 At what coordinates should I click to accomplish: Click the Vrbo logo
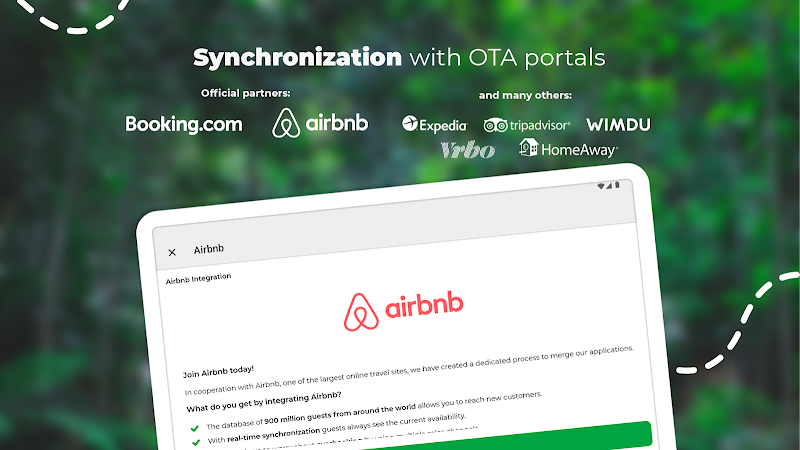(467, 149)
